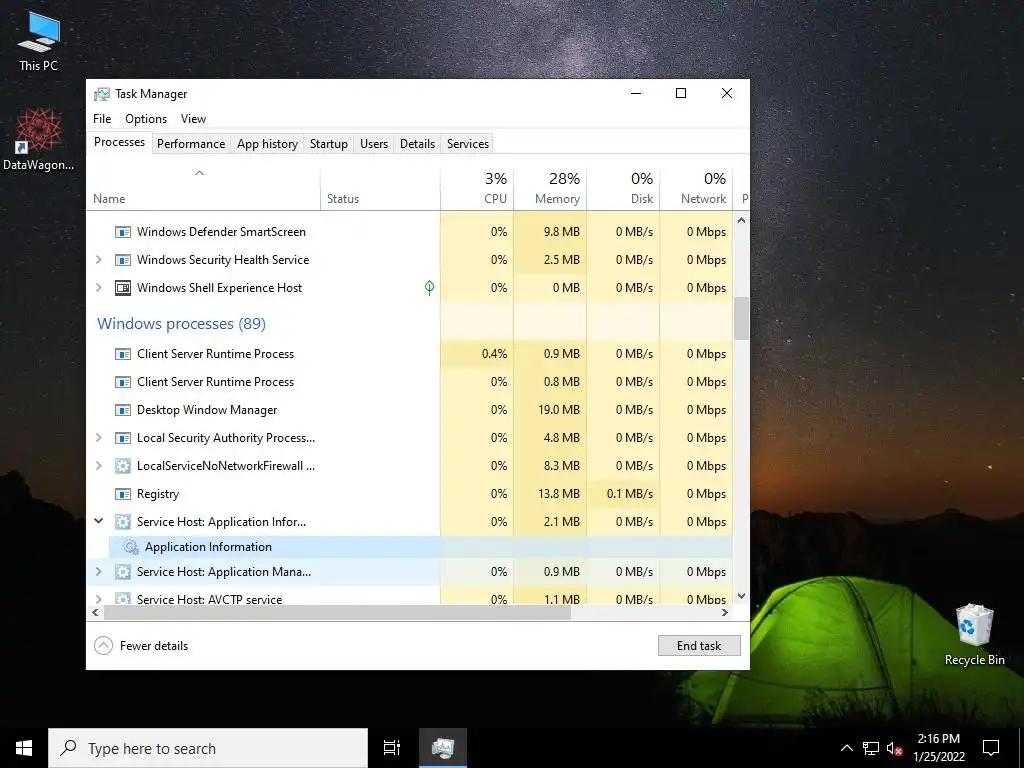Click the vertical scrollbar thumb
The image size is (1024, 768).
[x=741, y=319]
